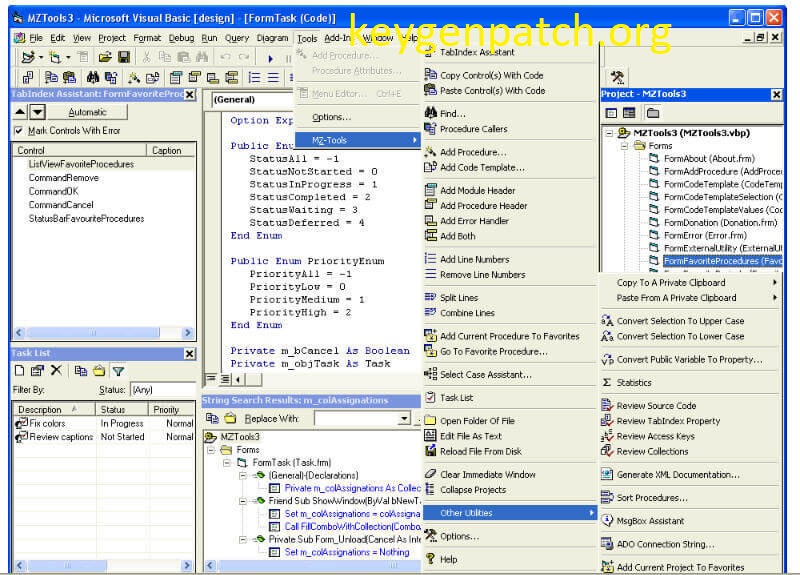The width and height of the screenshot is (800, 575).
Task: Click the delete task X icon
Action: click(x=56, y=371)
